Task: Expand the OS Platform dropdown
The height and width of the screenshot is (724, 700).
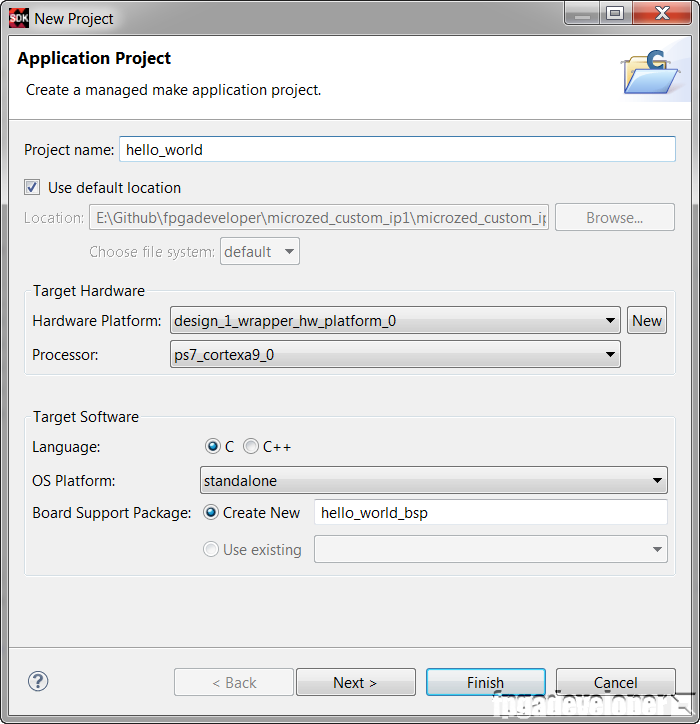Action: (434, 480)
